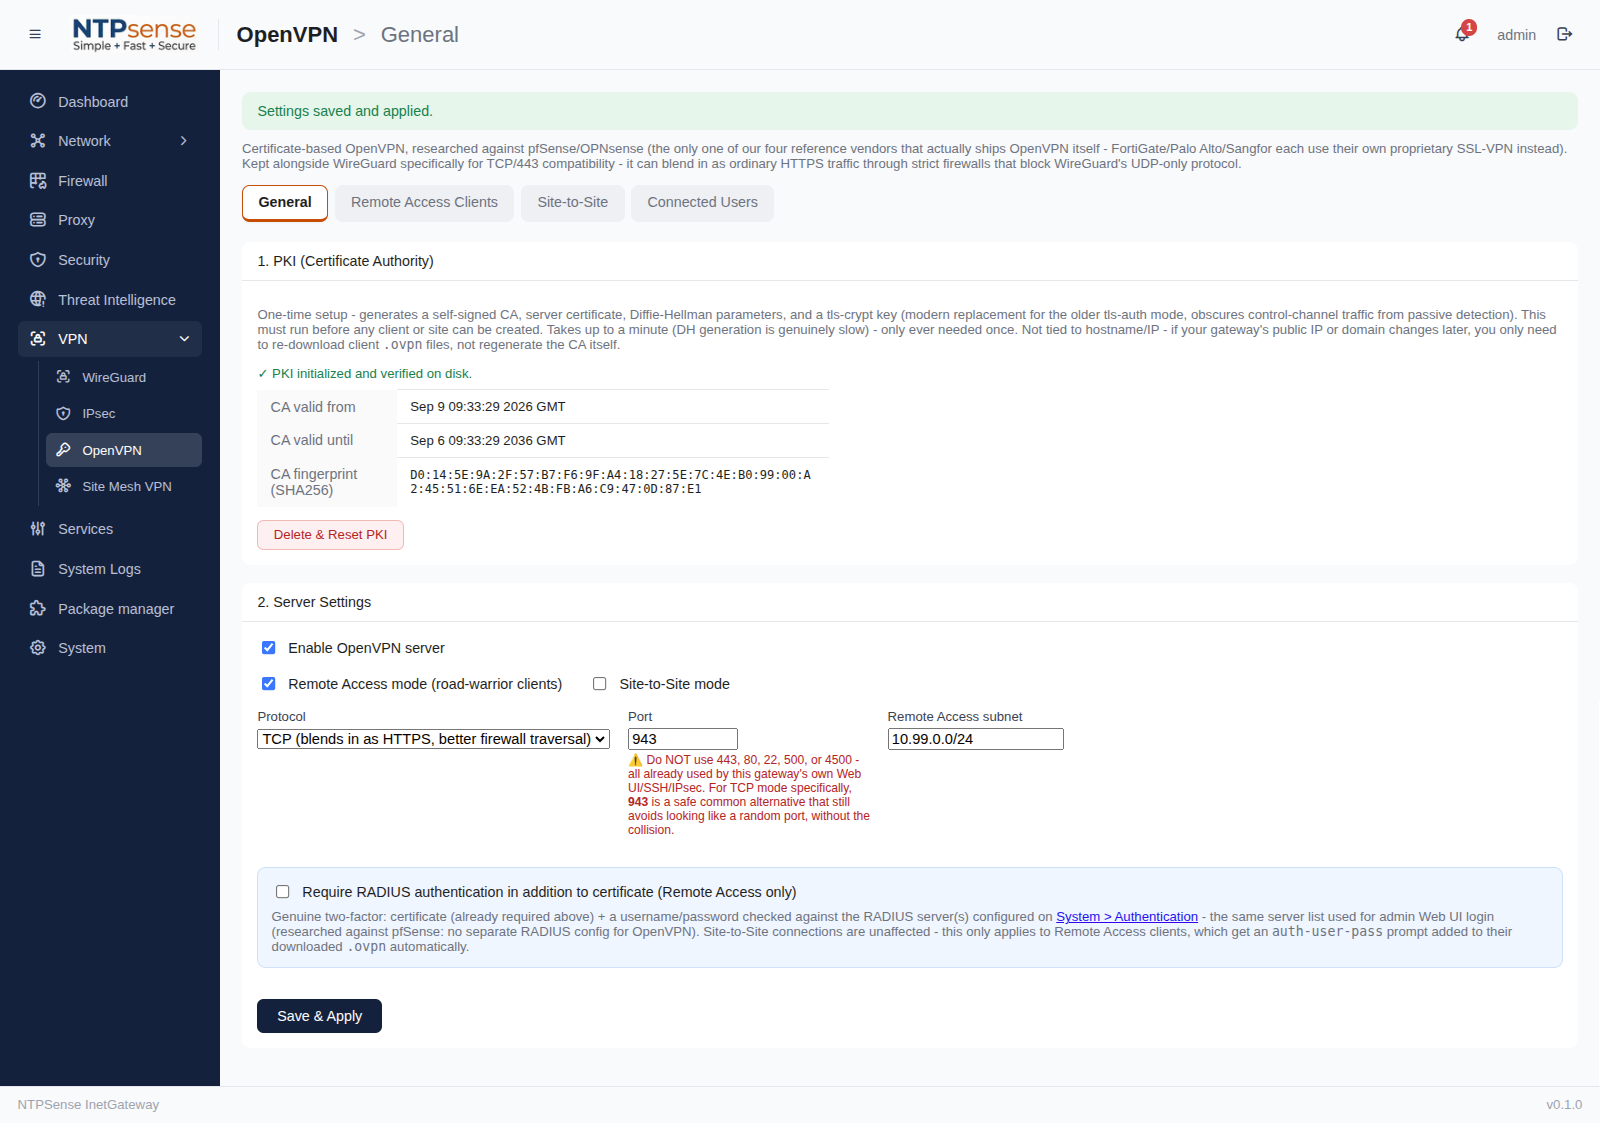Viewport: 1600px width, 1124px height.
Task: Toggle Remote Access mode checkbox
Action: click(268, 684)
